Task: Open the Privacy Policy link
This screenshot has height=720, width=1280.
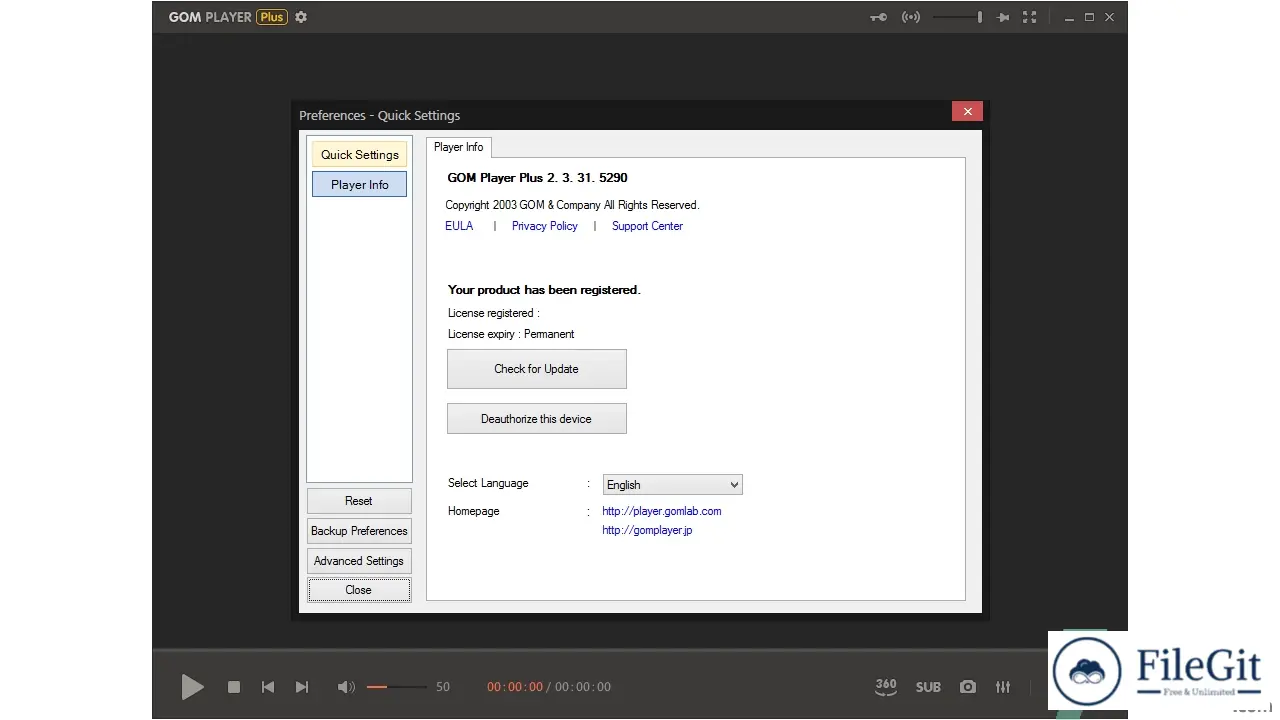Action: [545, 226]
